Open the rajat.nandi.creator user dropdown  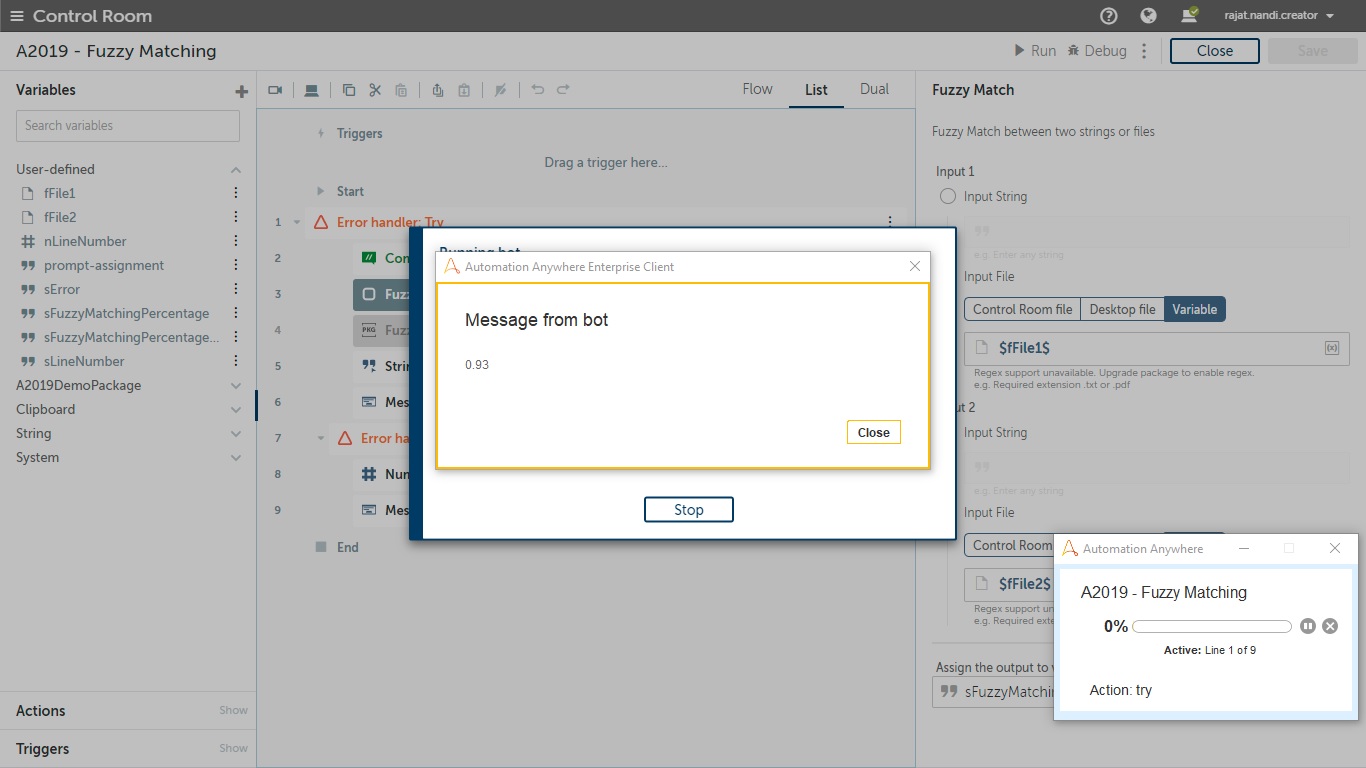pos(1278,16)
